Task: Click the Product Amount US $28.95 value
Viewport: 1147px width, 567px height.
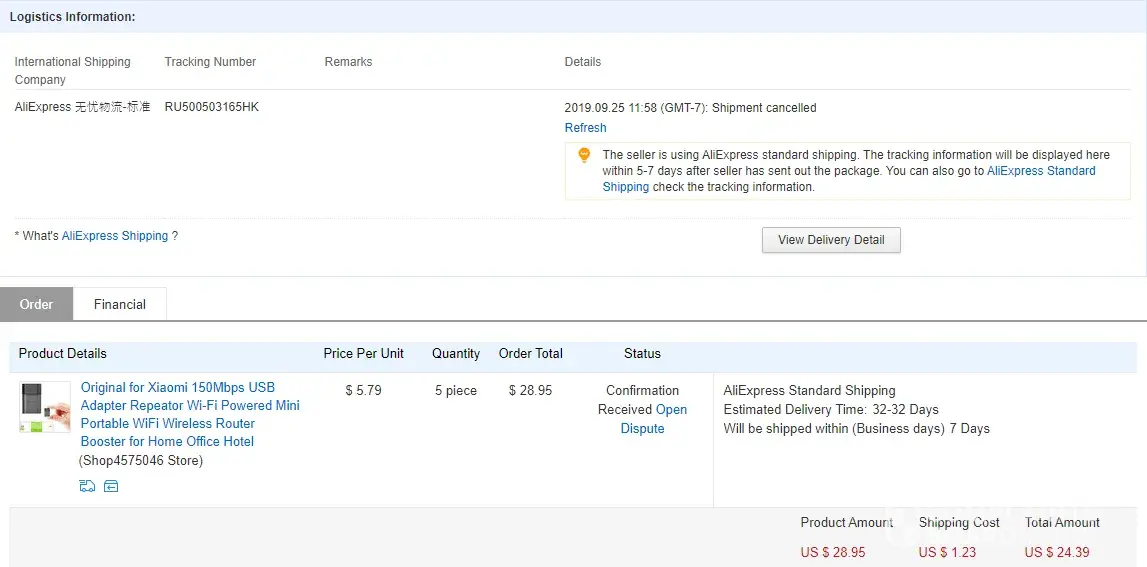Action: coord(833,552)
